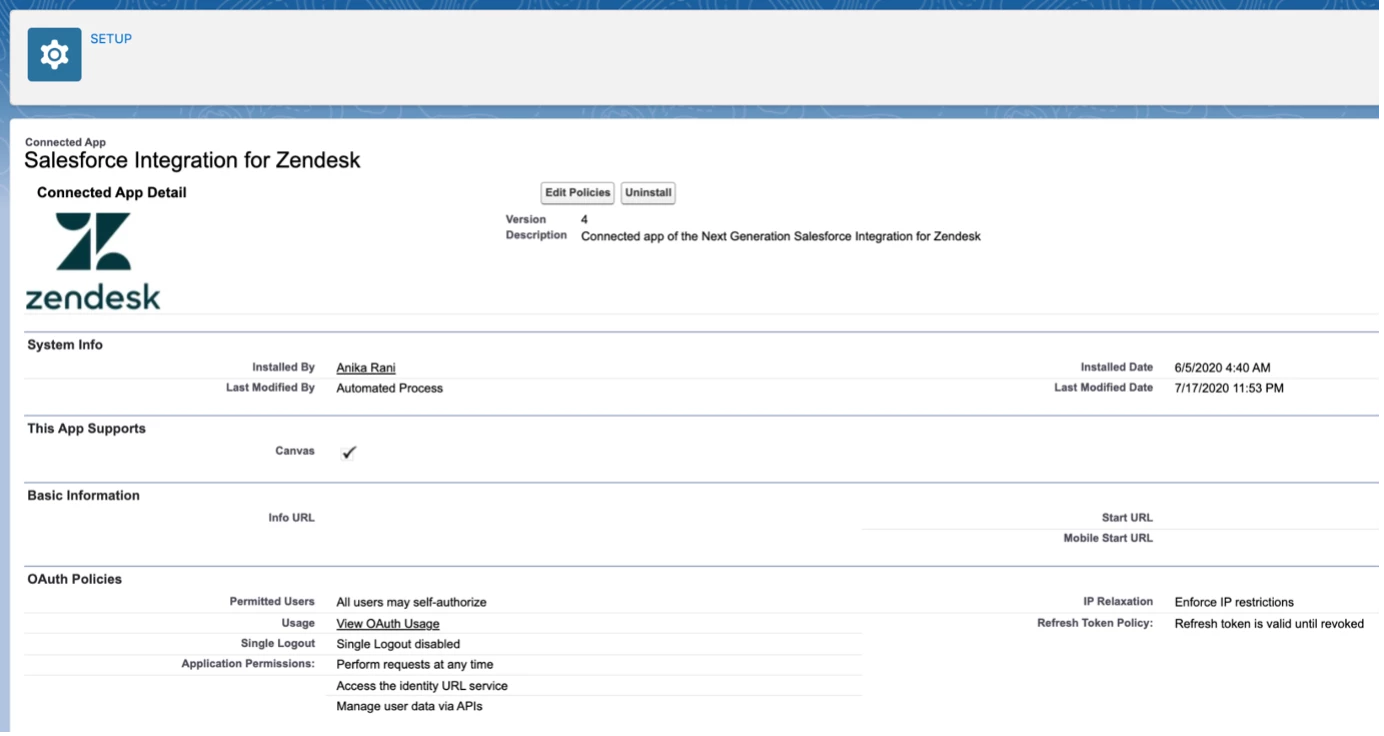Click the Permitted Users label
This screenshot has height=736, width=1384.
[x=272, y=602]
